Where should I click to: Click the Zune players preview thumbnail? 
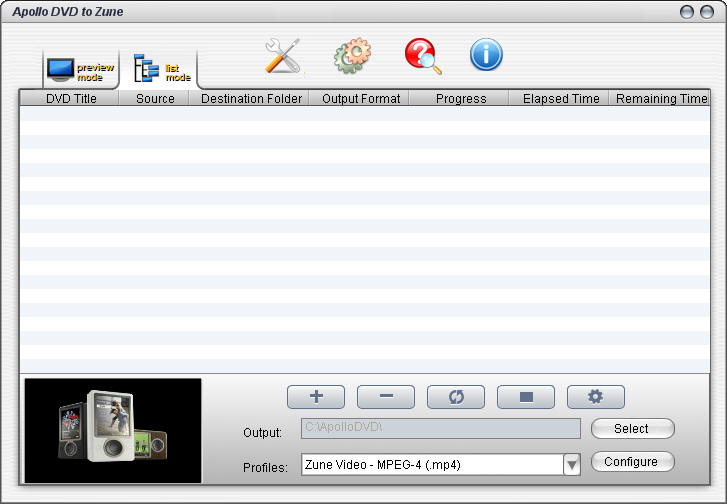113,431
